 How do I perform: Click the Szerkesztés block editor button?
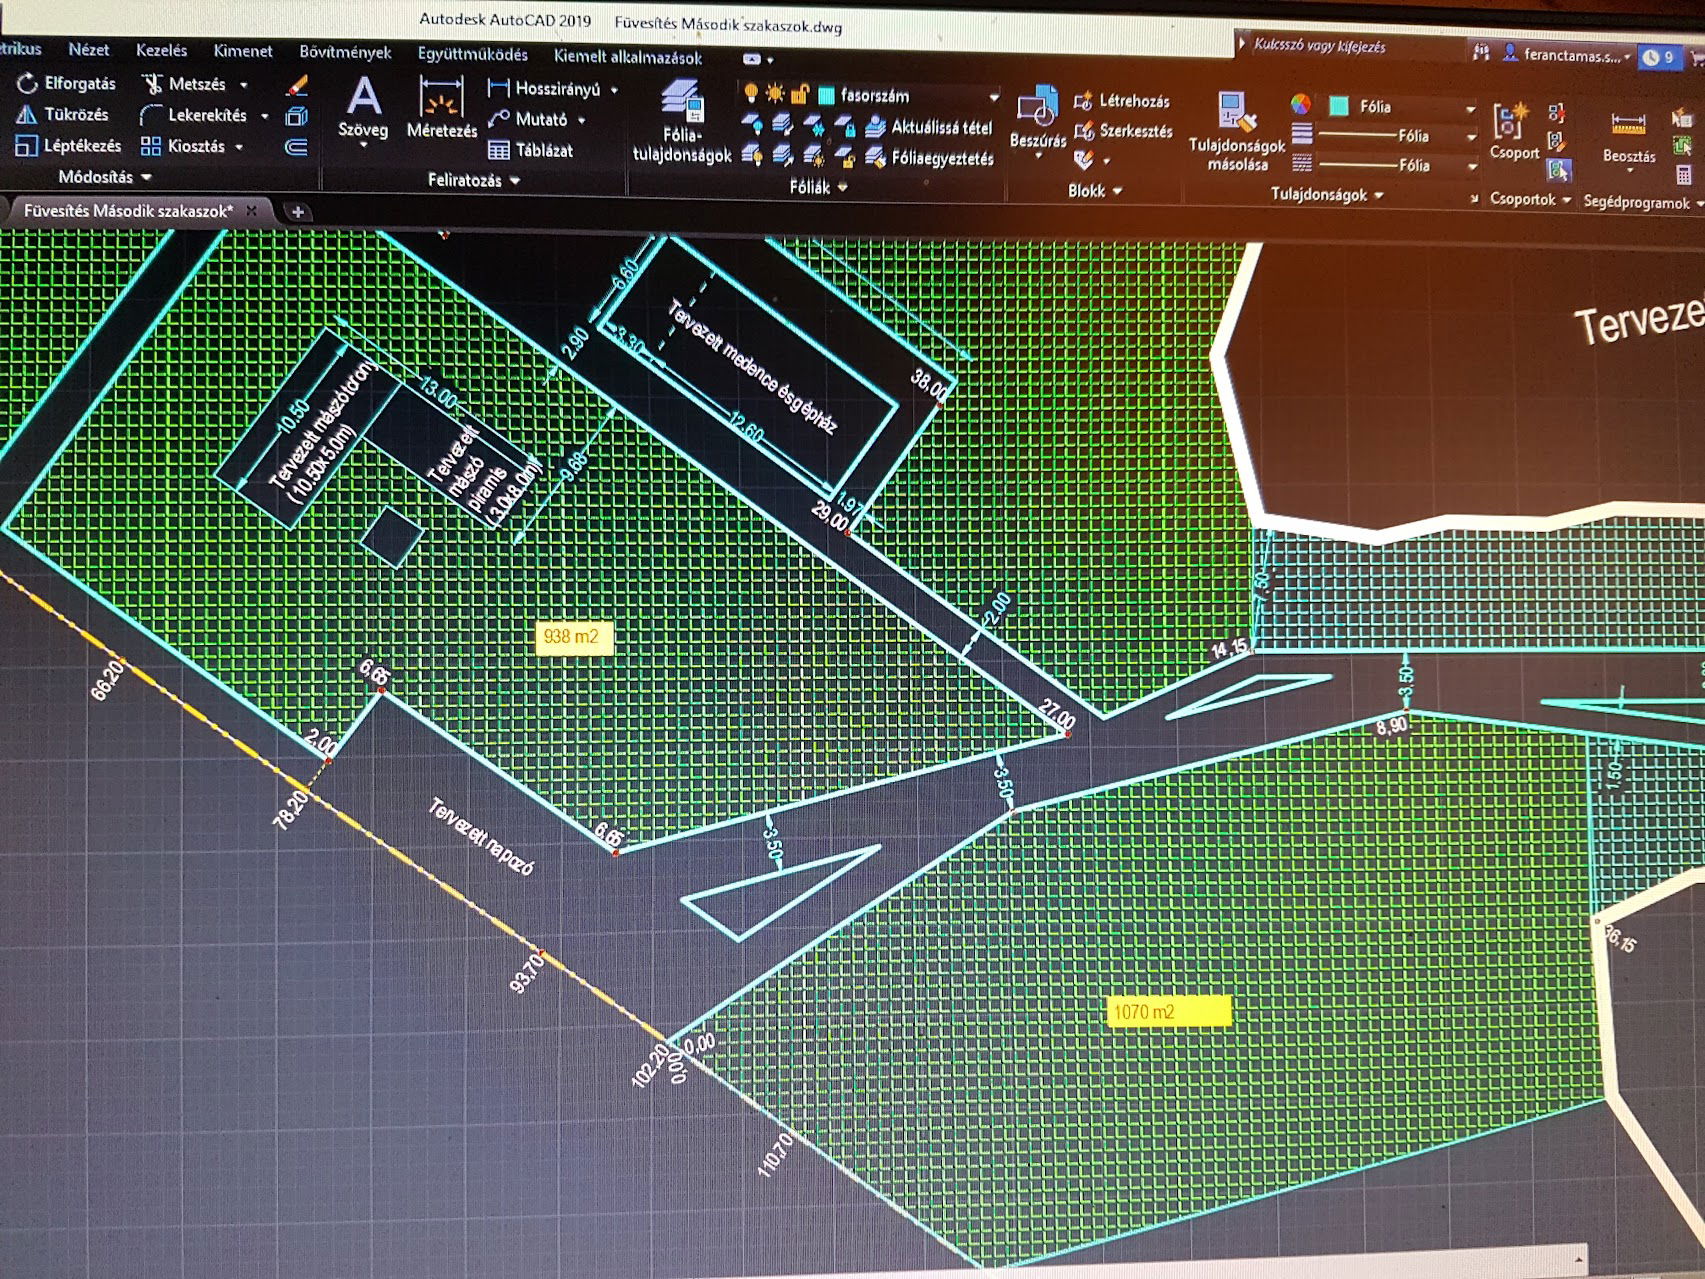tap(1123, 131)
